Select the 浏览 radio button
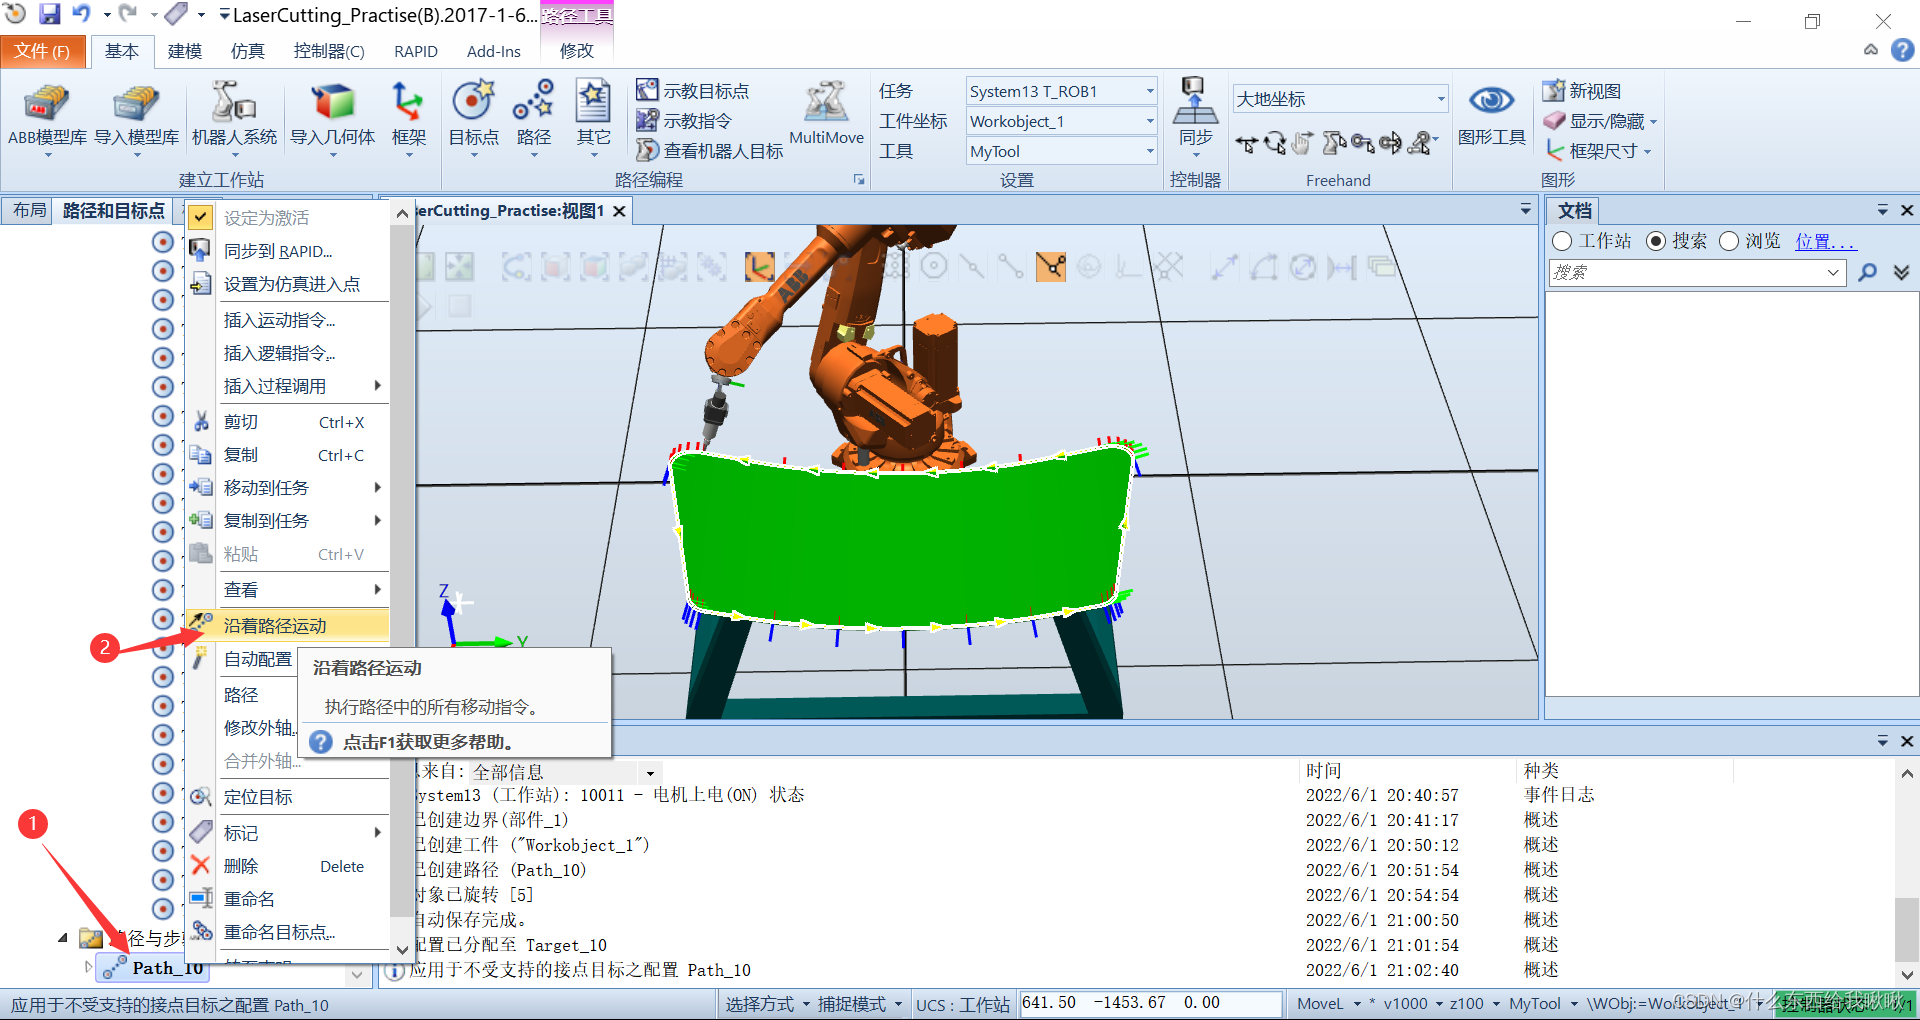This screenshot has width=1920, height=1020. 1729,241
